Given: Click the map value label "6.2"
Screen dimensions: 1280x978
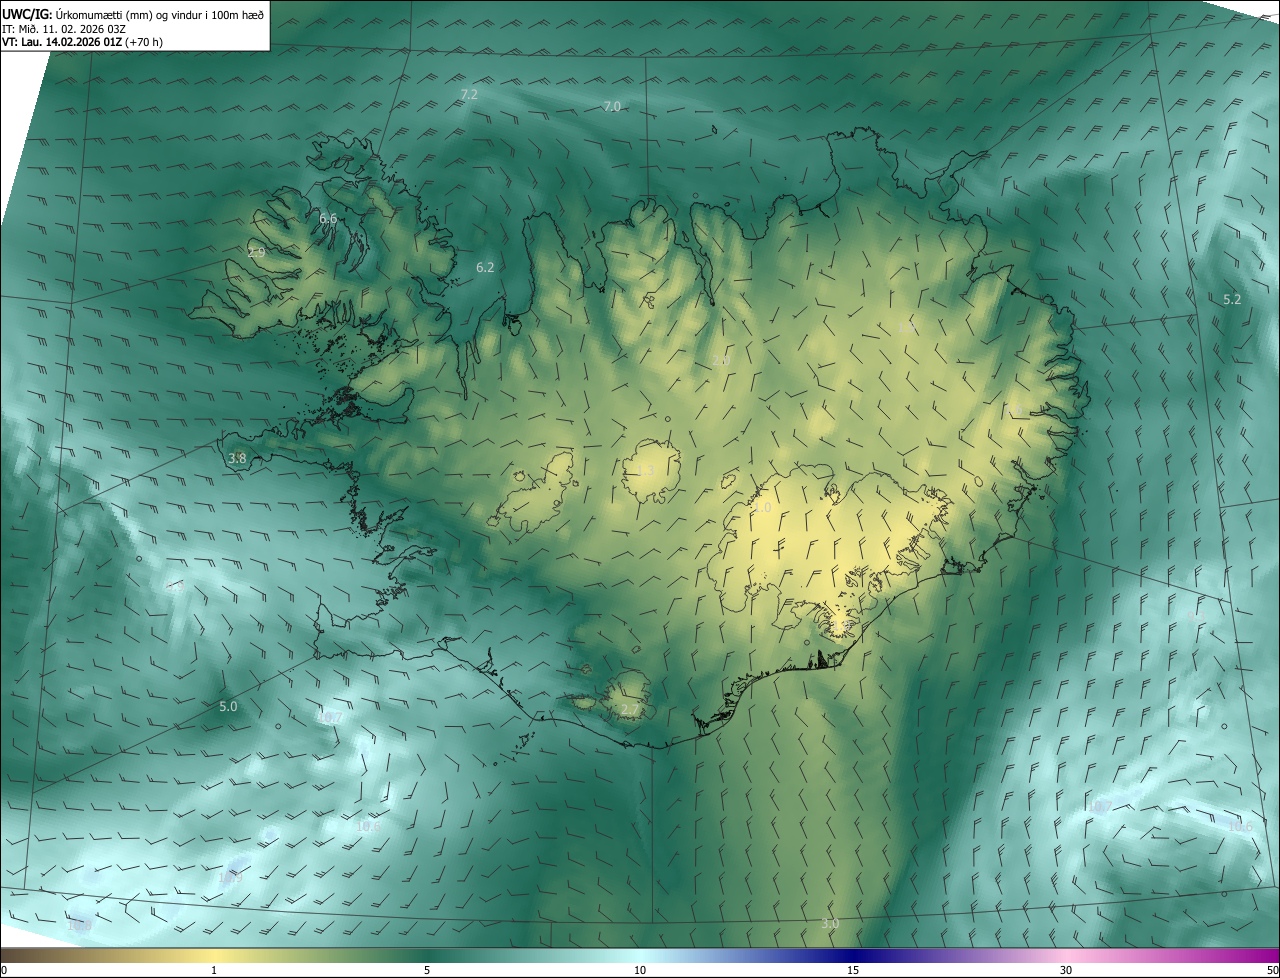Looking at the screenshot, I should pyautogui.click(x=485, y=267).
